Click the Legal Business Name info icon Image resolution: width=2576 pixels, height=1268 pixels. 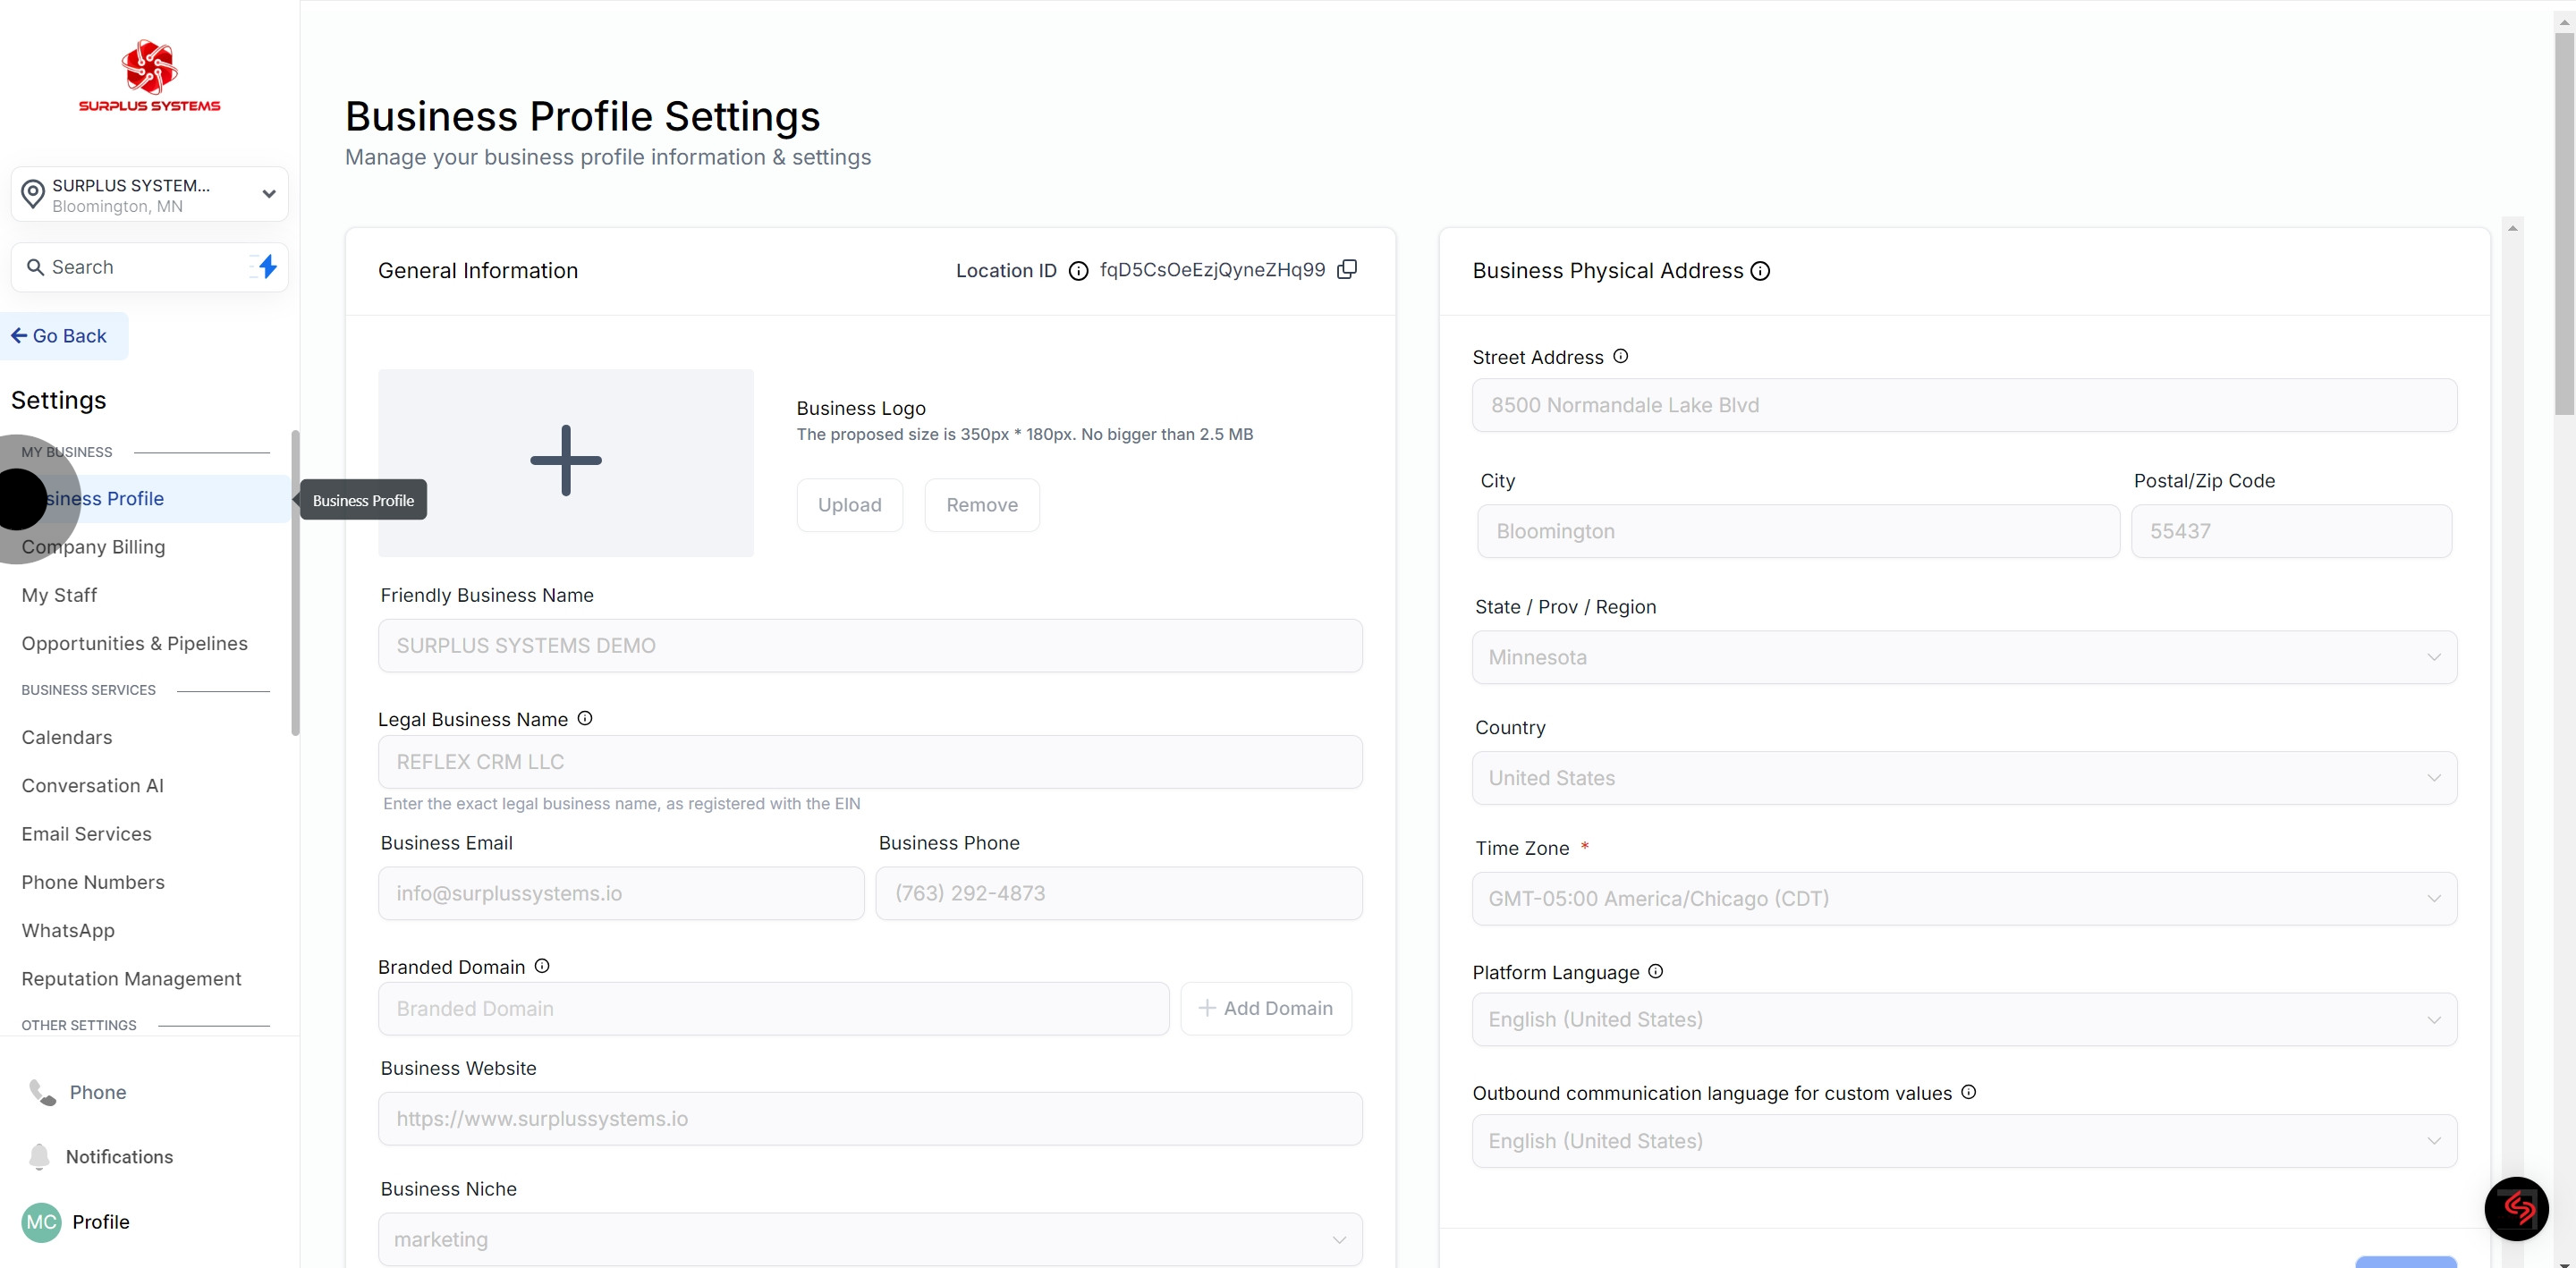585,718
